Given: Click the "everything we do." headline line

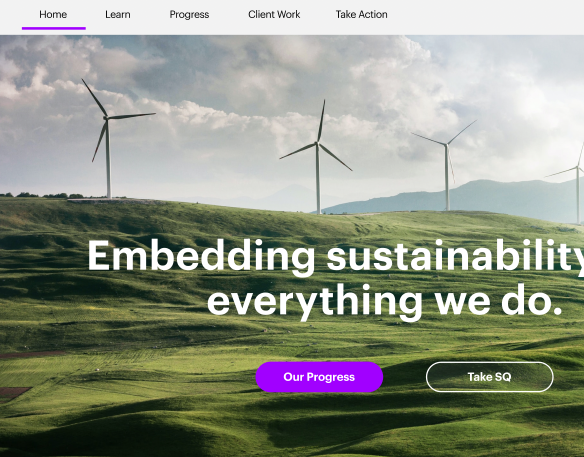Looking at the screenshot, I should [384, 302].
